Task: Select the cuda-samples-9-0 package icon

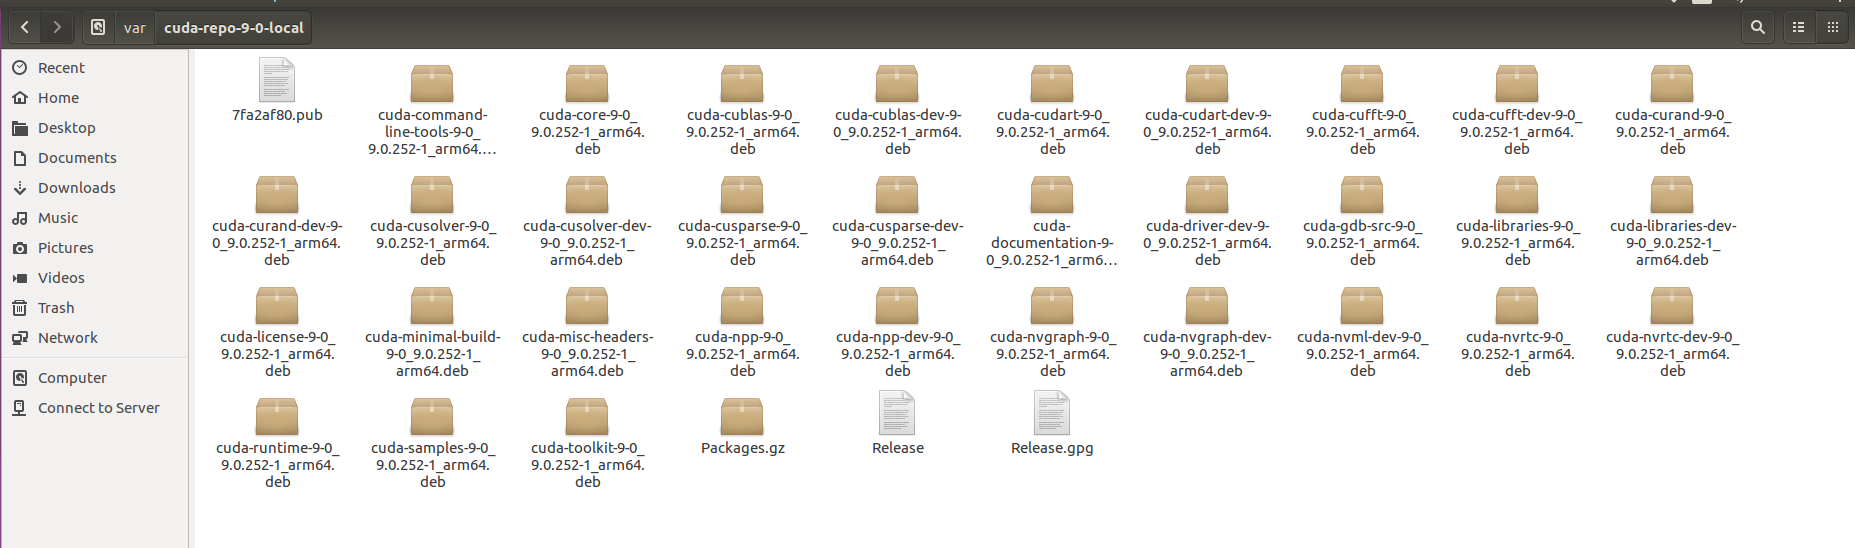Action: point(432,416)
